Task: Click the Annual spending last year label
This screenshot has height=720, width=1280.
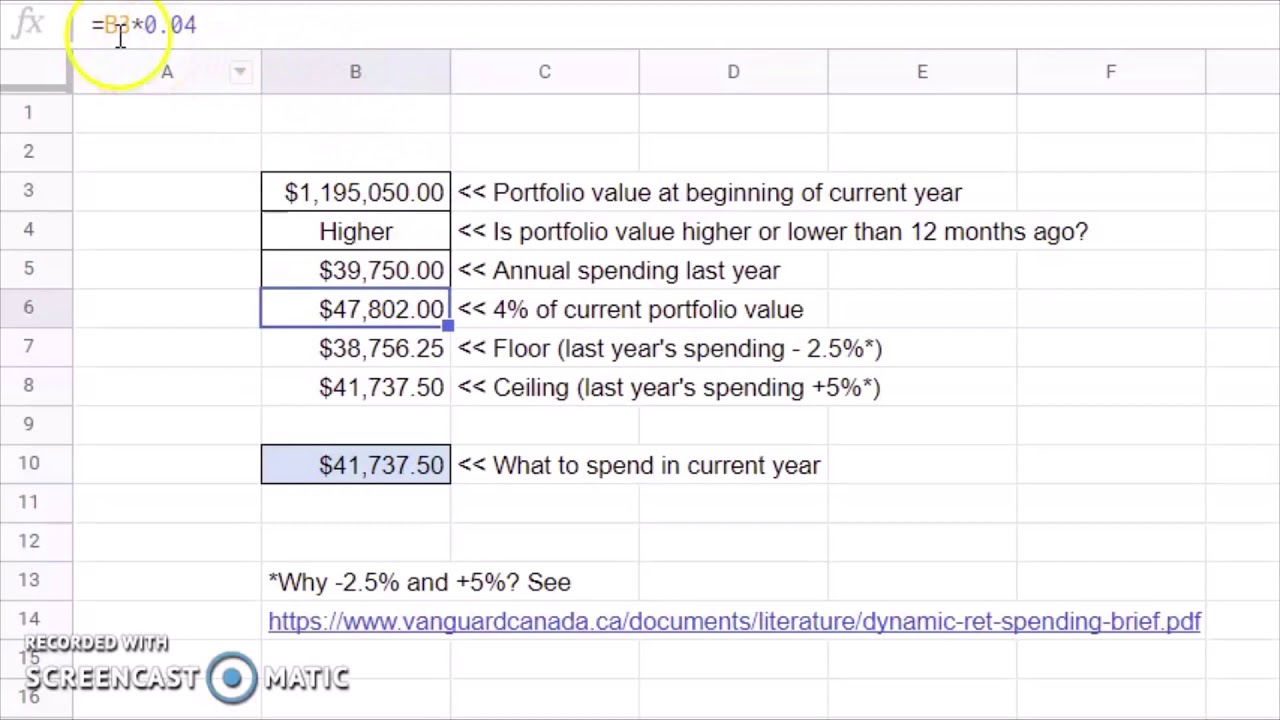Action: 619,270
